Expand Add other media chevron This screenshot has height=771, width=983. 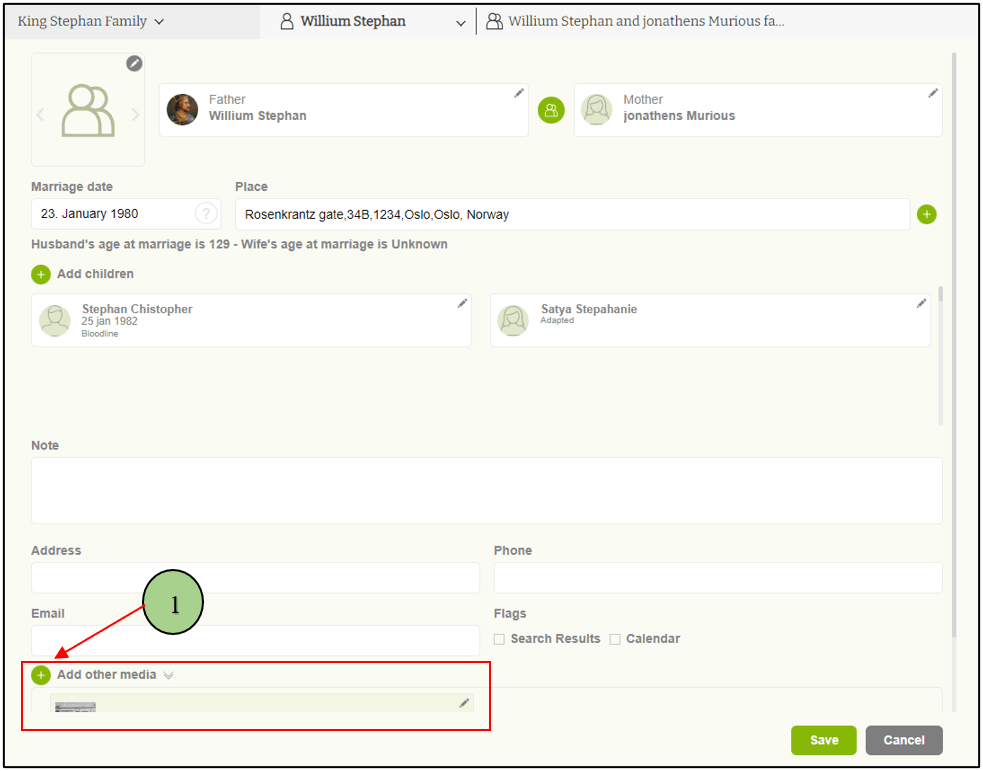(x=169, y=675)
